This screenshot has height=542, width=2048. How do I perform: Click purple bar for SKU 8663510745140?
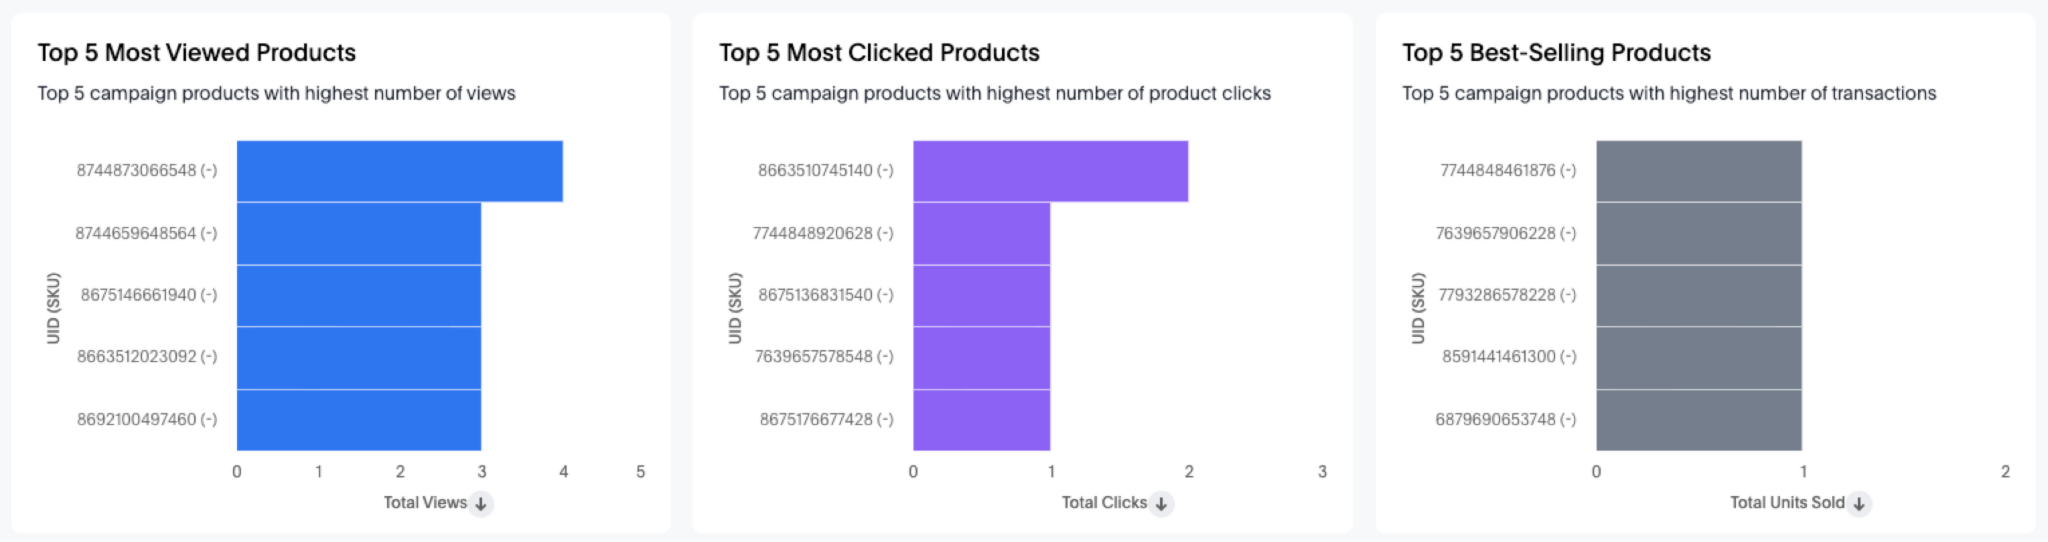pyautogui.click(x=1050, y=171)
